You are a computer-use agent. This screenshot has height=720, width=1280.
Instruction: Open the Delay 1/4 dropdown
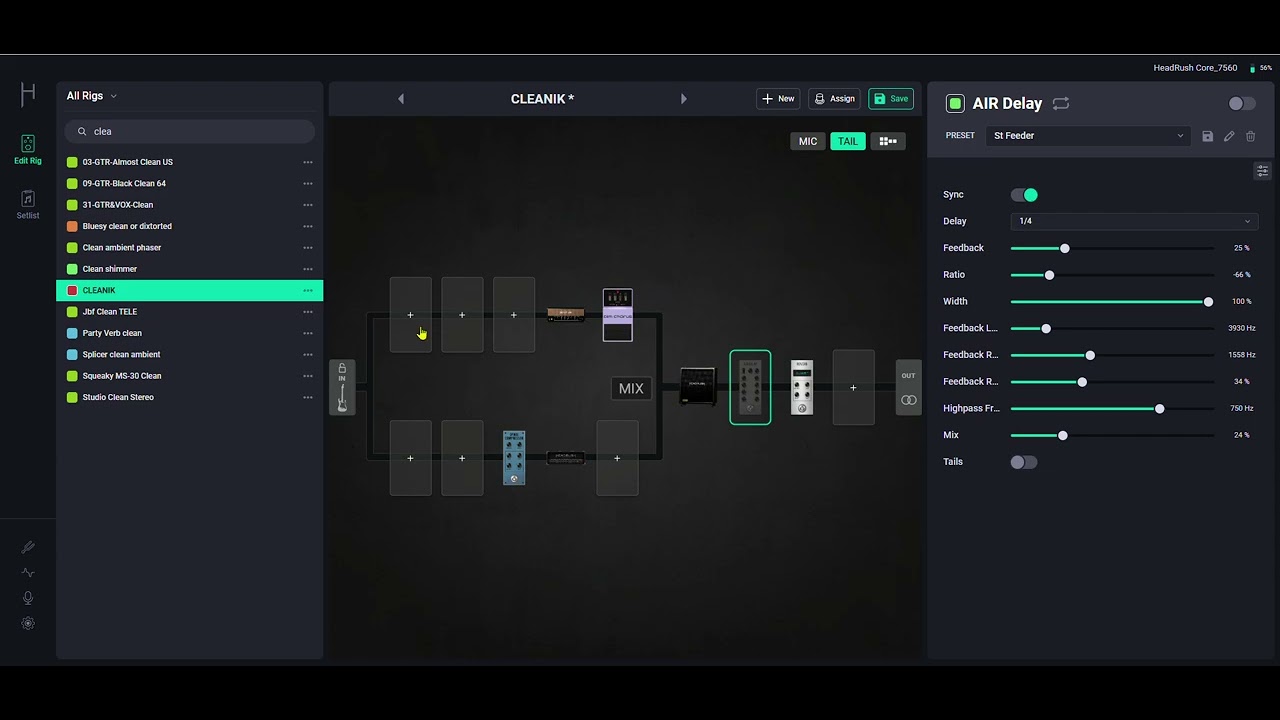click(1134, 221)
